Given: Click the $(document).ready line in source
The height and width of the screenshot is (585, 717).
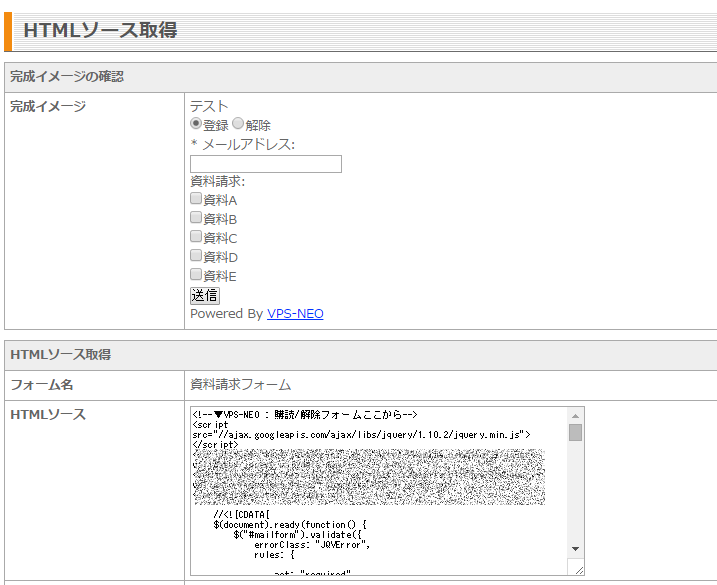Looking at the screenshot, I should click(289, 525).
